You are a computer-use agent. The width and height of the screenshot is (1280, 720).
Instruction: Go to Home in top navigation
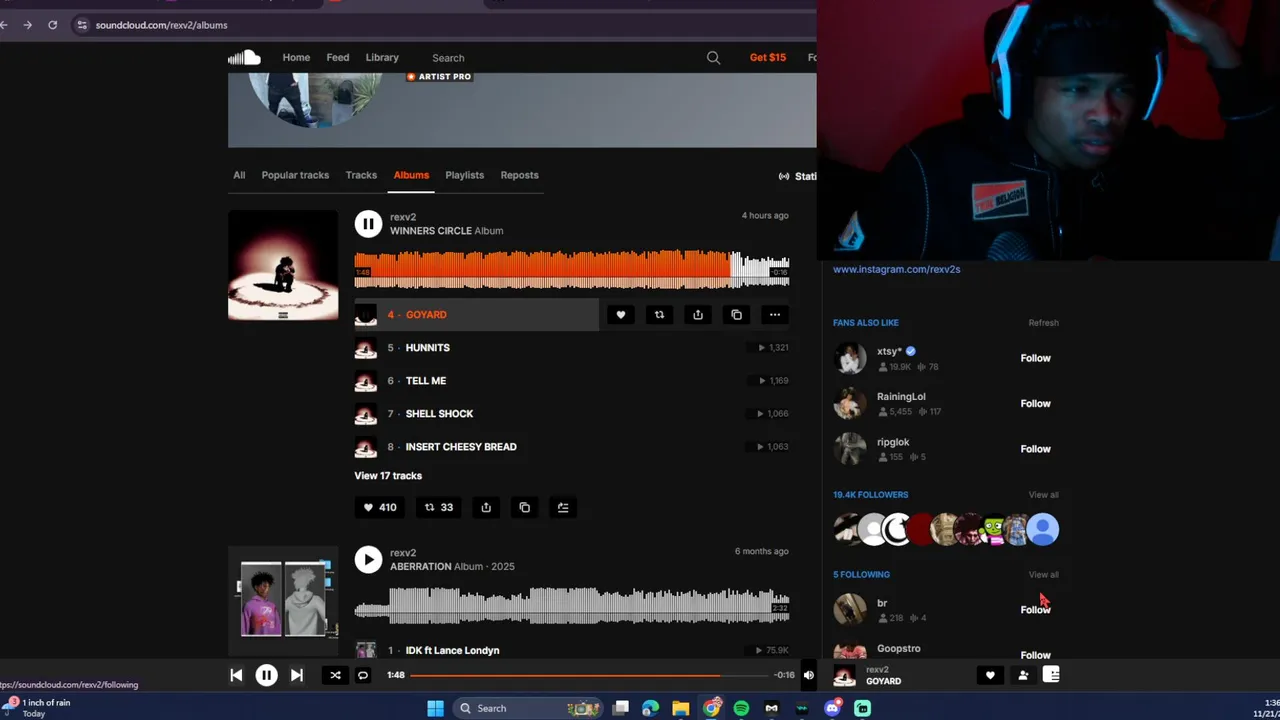pos(296,57)
